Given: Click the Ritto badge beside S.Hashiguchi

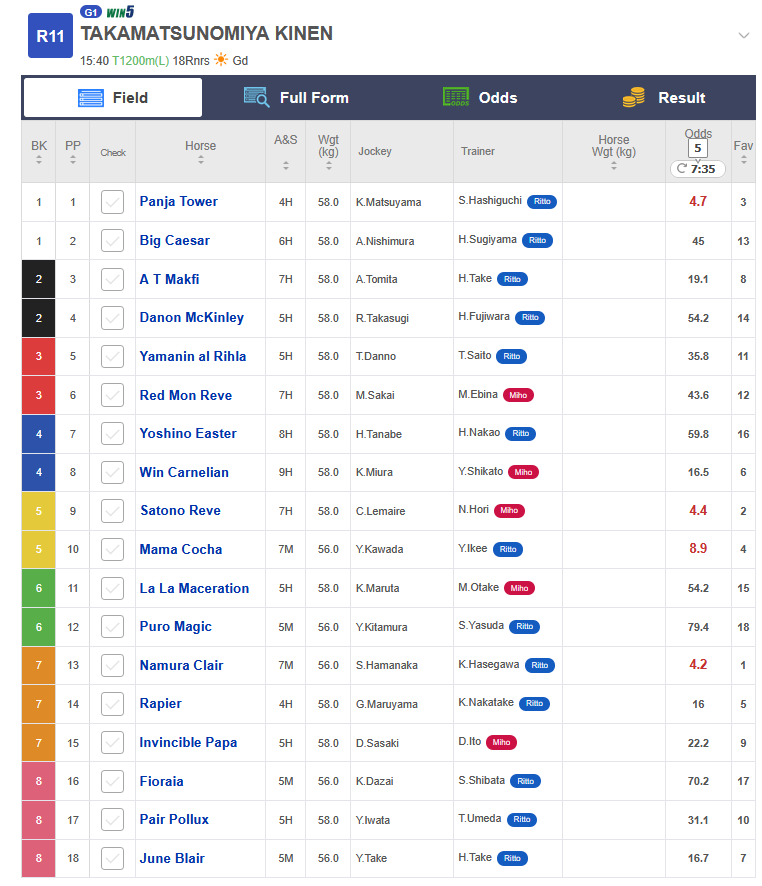Looking at the screenshot, I should (542, 202).
